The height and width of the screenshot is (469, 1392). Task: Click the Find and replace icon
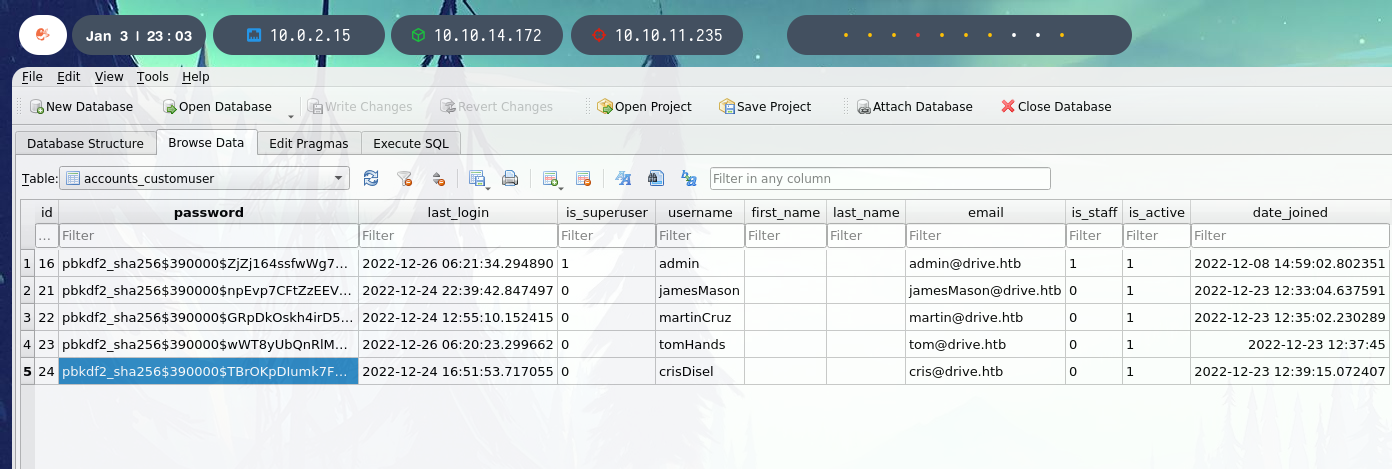tap(688, 179)
